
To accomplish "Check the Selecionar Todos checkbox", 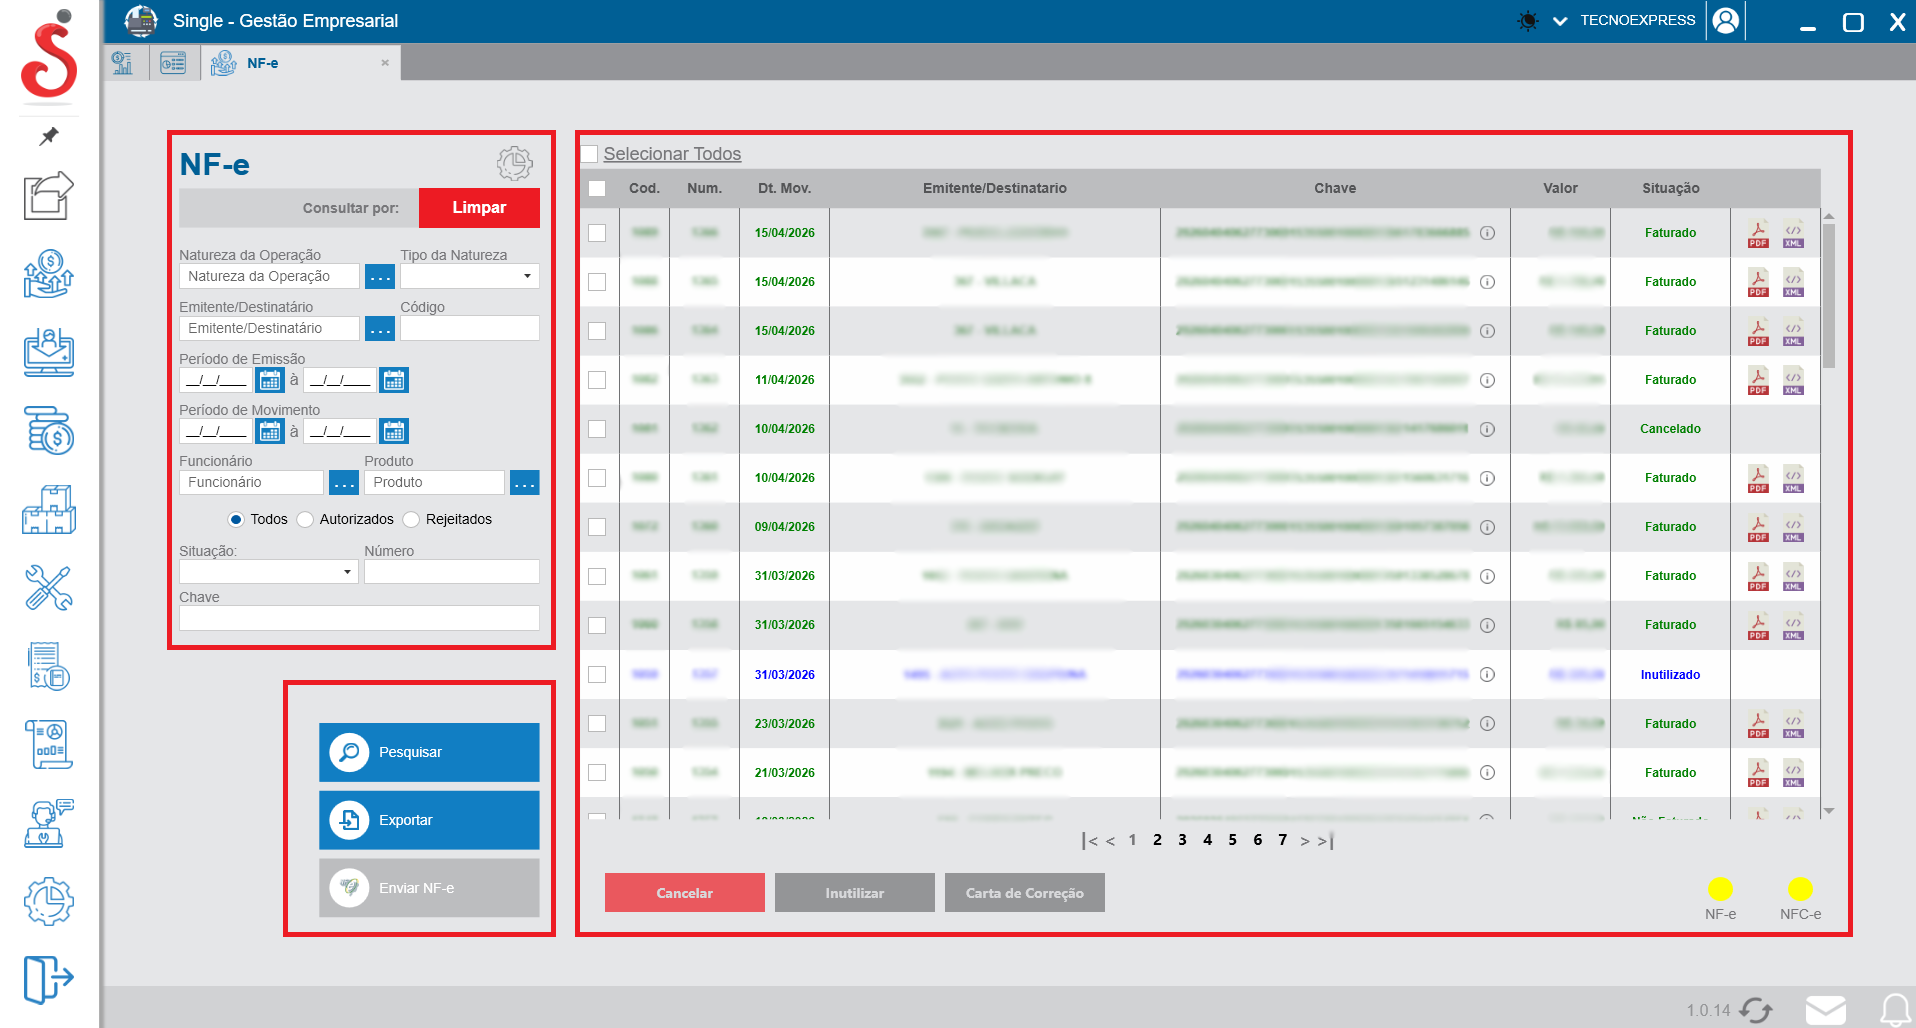I will (590, 154).
